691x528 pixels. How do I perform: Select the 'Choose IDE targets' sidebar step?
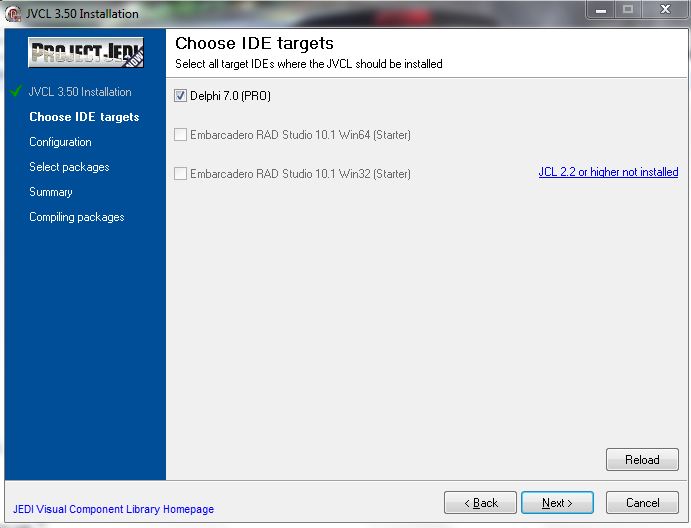[x=84, y=117]
